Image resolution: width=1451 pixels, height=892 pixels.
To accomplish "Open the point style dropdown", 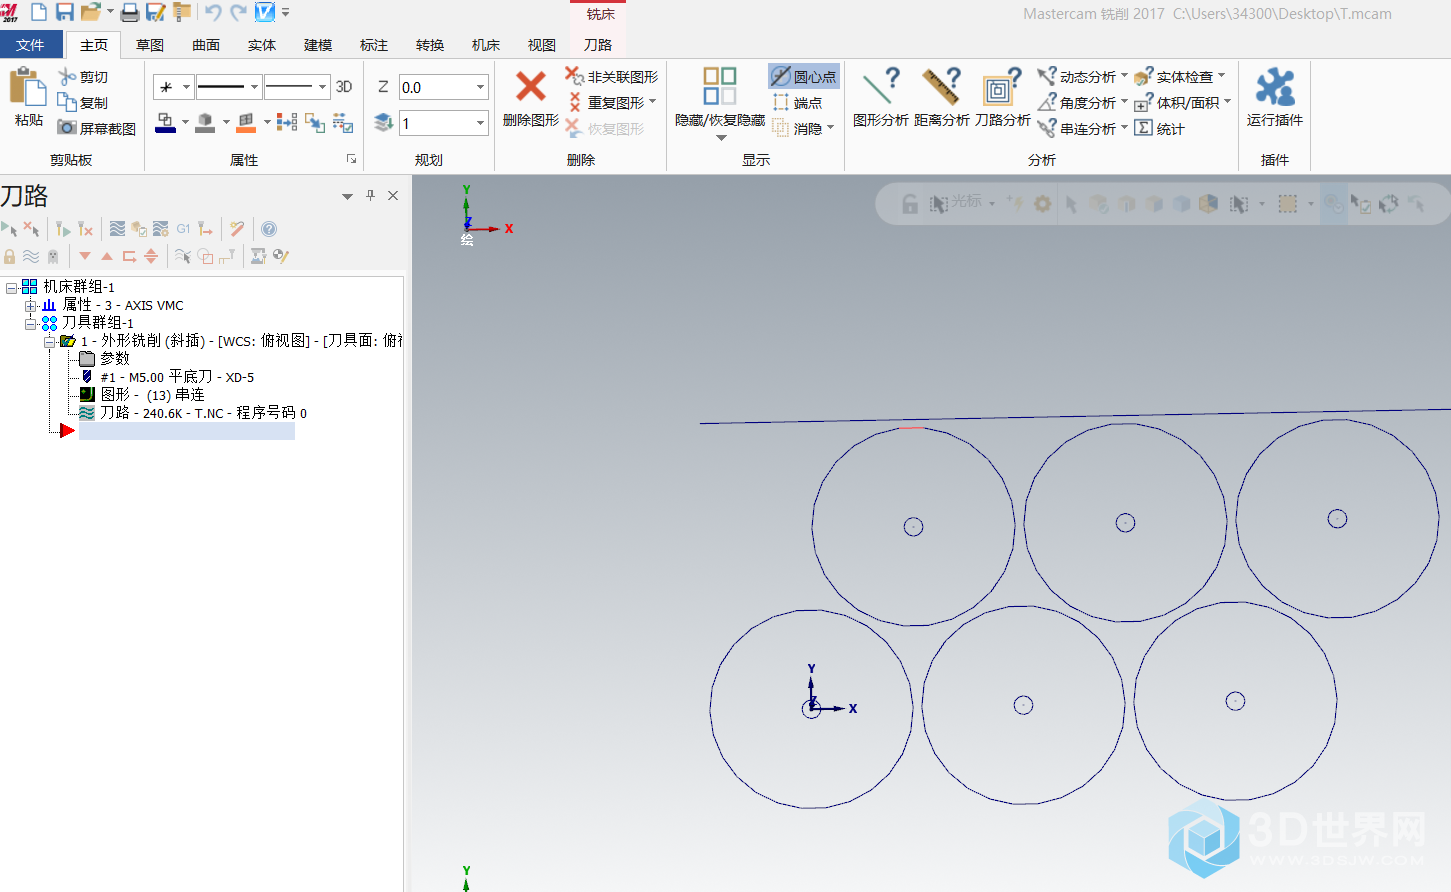I will click(x=186, y=87).
